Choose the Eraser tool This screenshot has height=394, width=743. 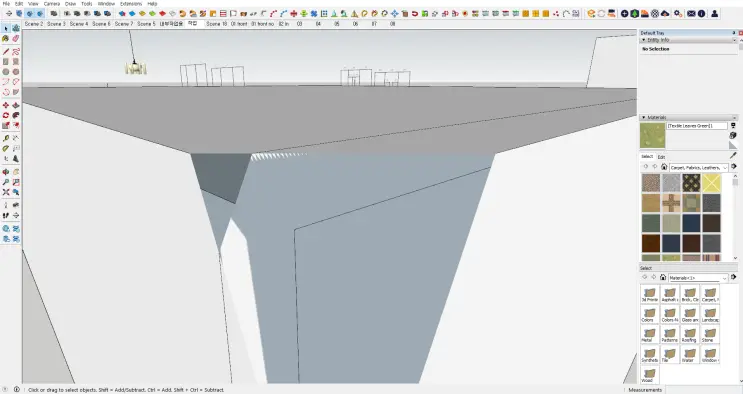point(16,38)
